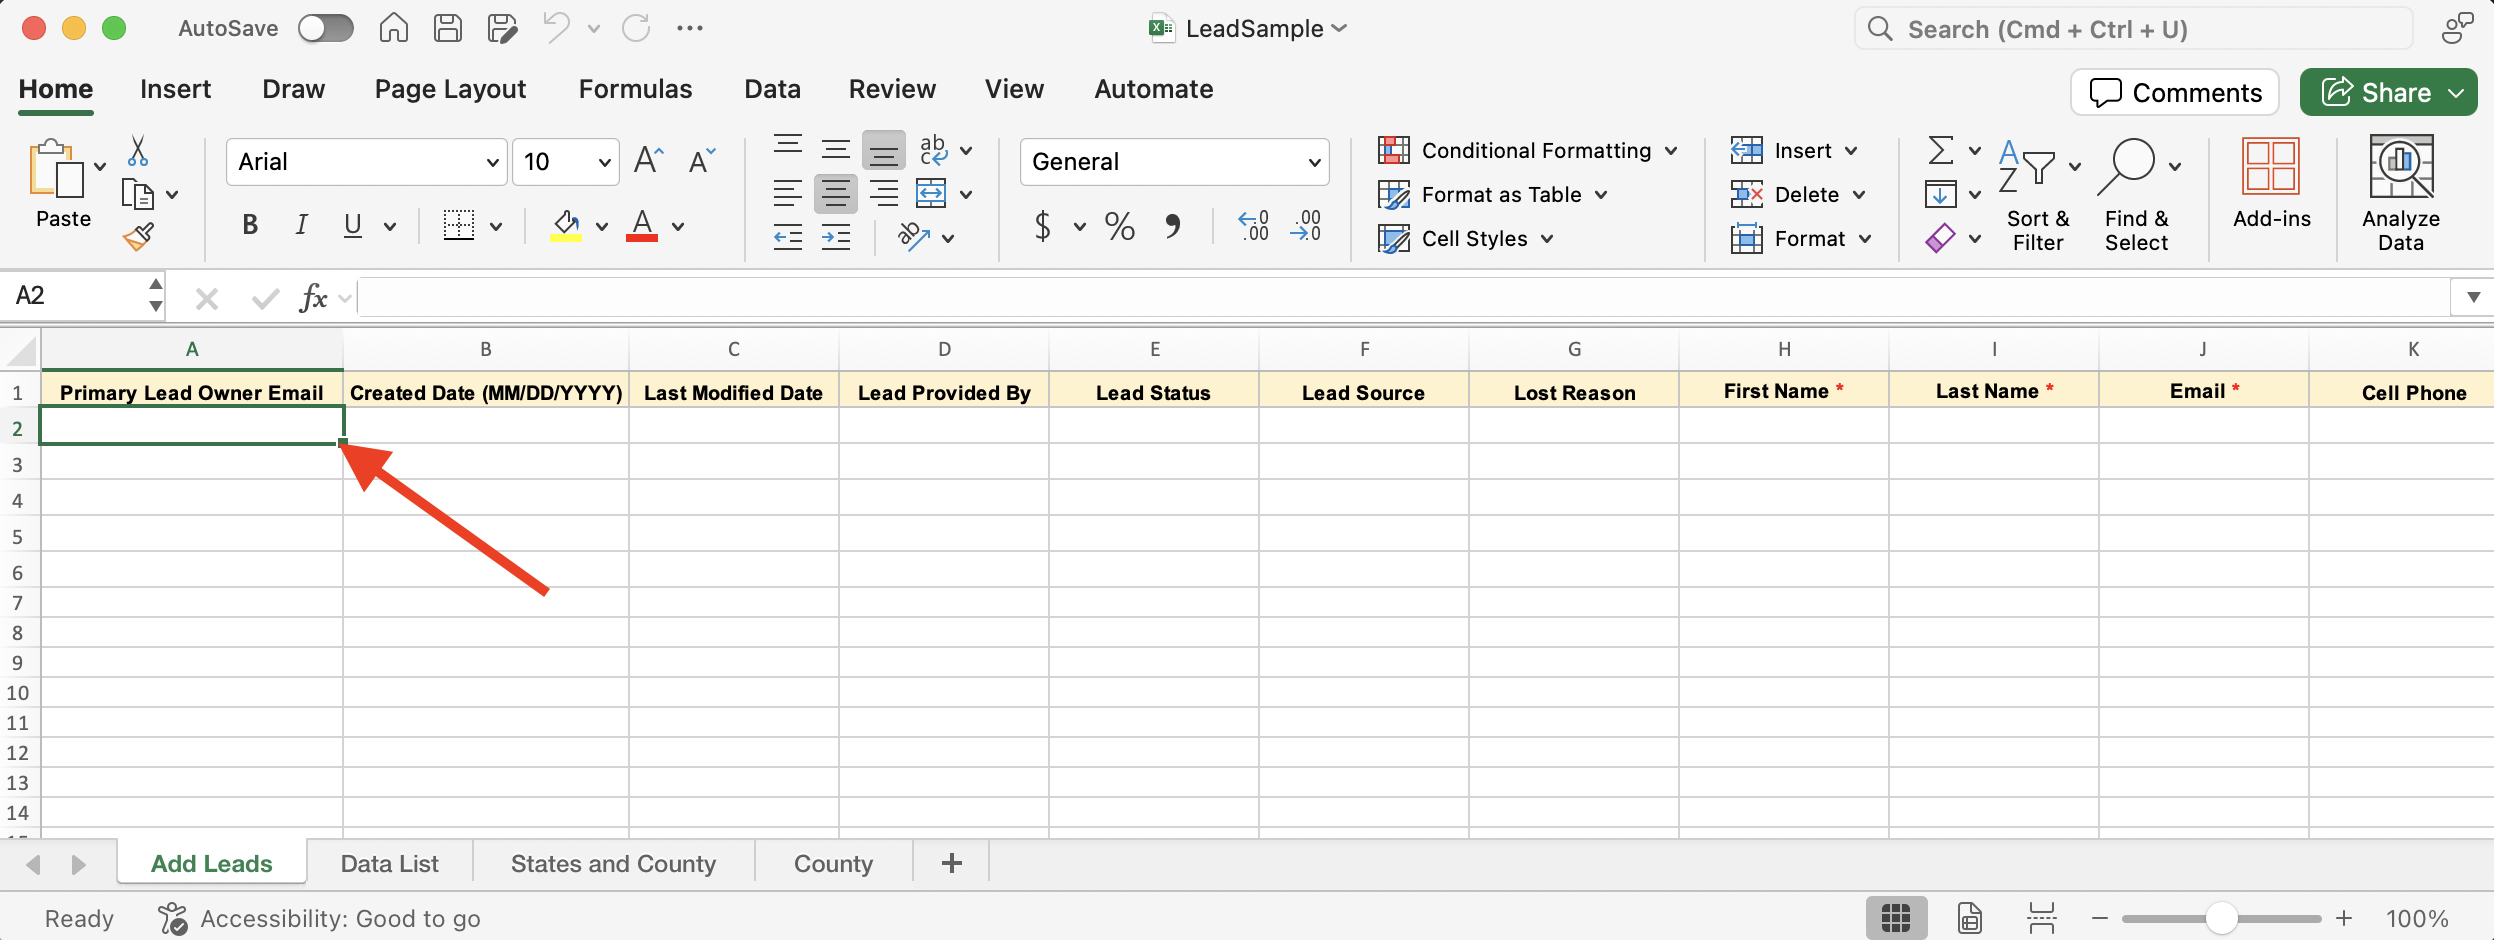Click the AutoSum sigma icon

(x=1940, y=150)
